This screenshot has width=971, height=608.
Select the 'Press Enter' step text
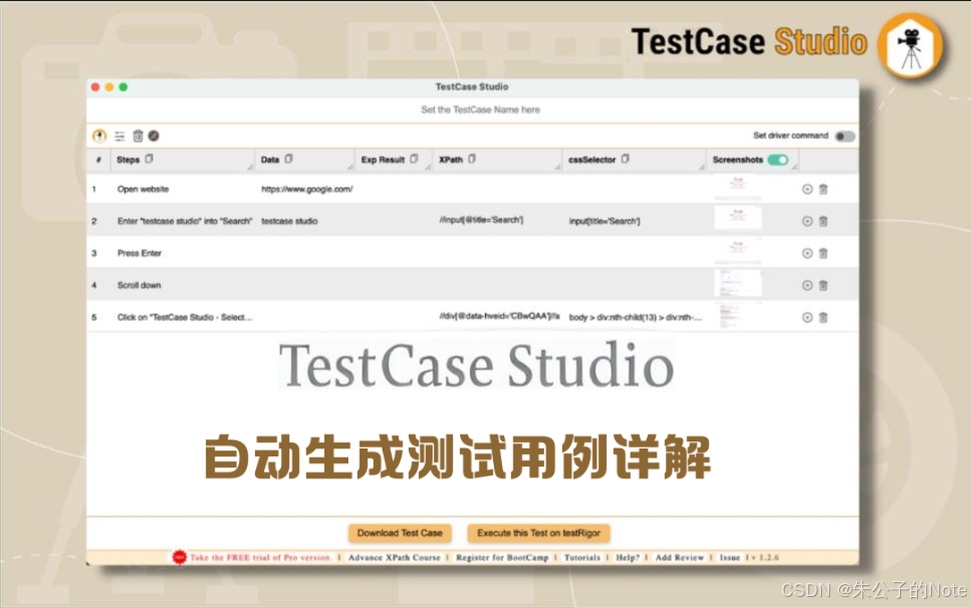click(139, 253)
